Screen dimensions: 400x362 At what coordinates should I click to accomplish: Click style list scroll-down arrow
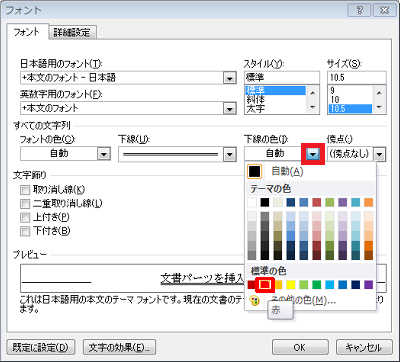tap(312, 107)
